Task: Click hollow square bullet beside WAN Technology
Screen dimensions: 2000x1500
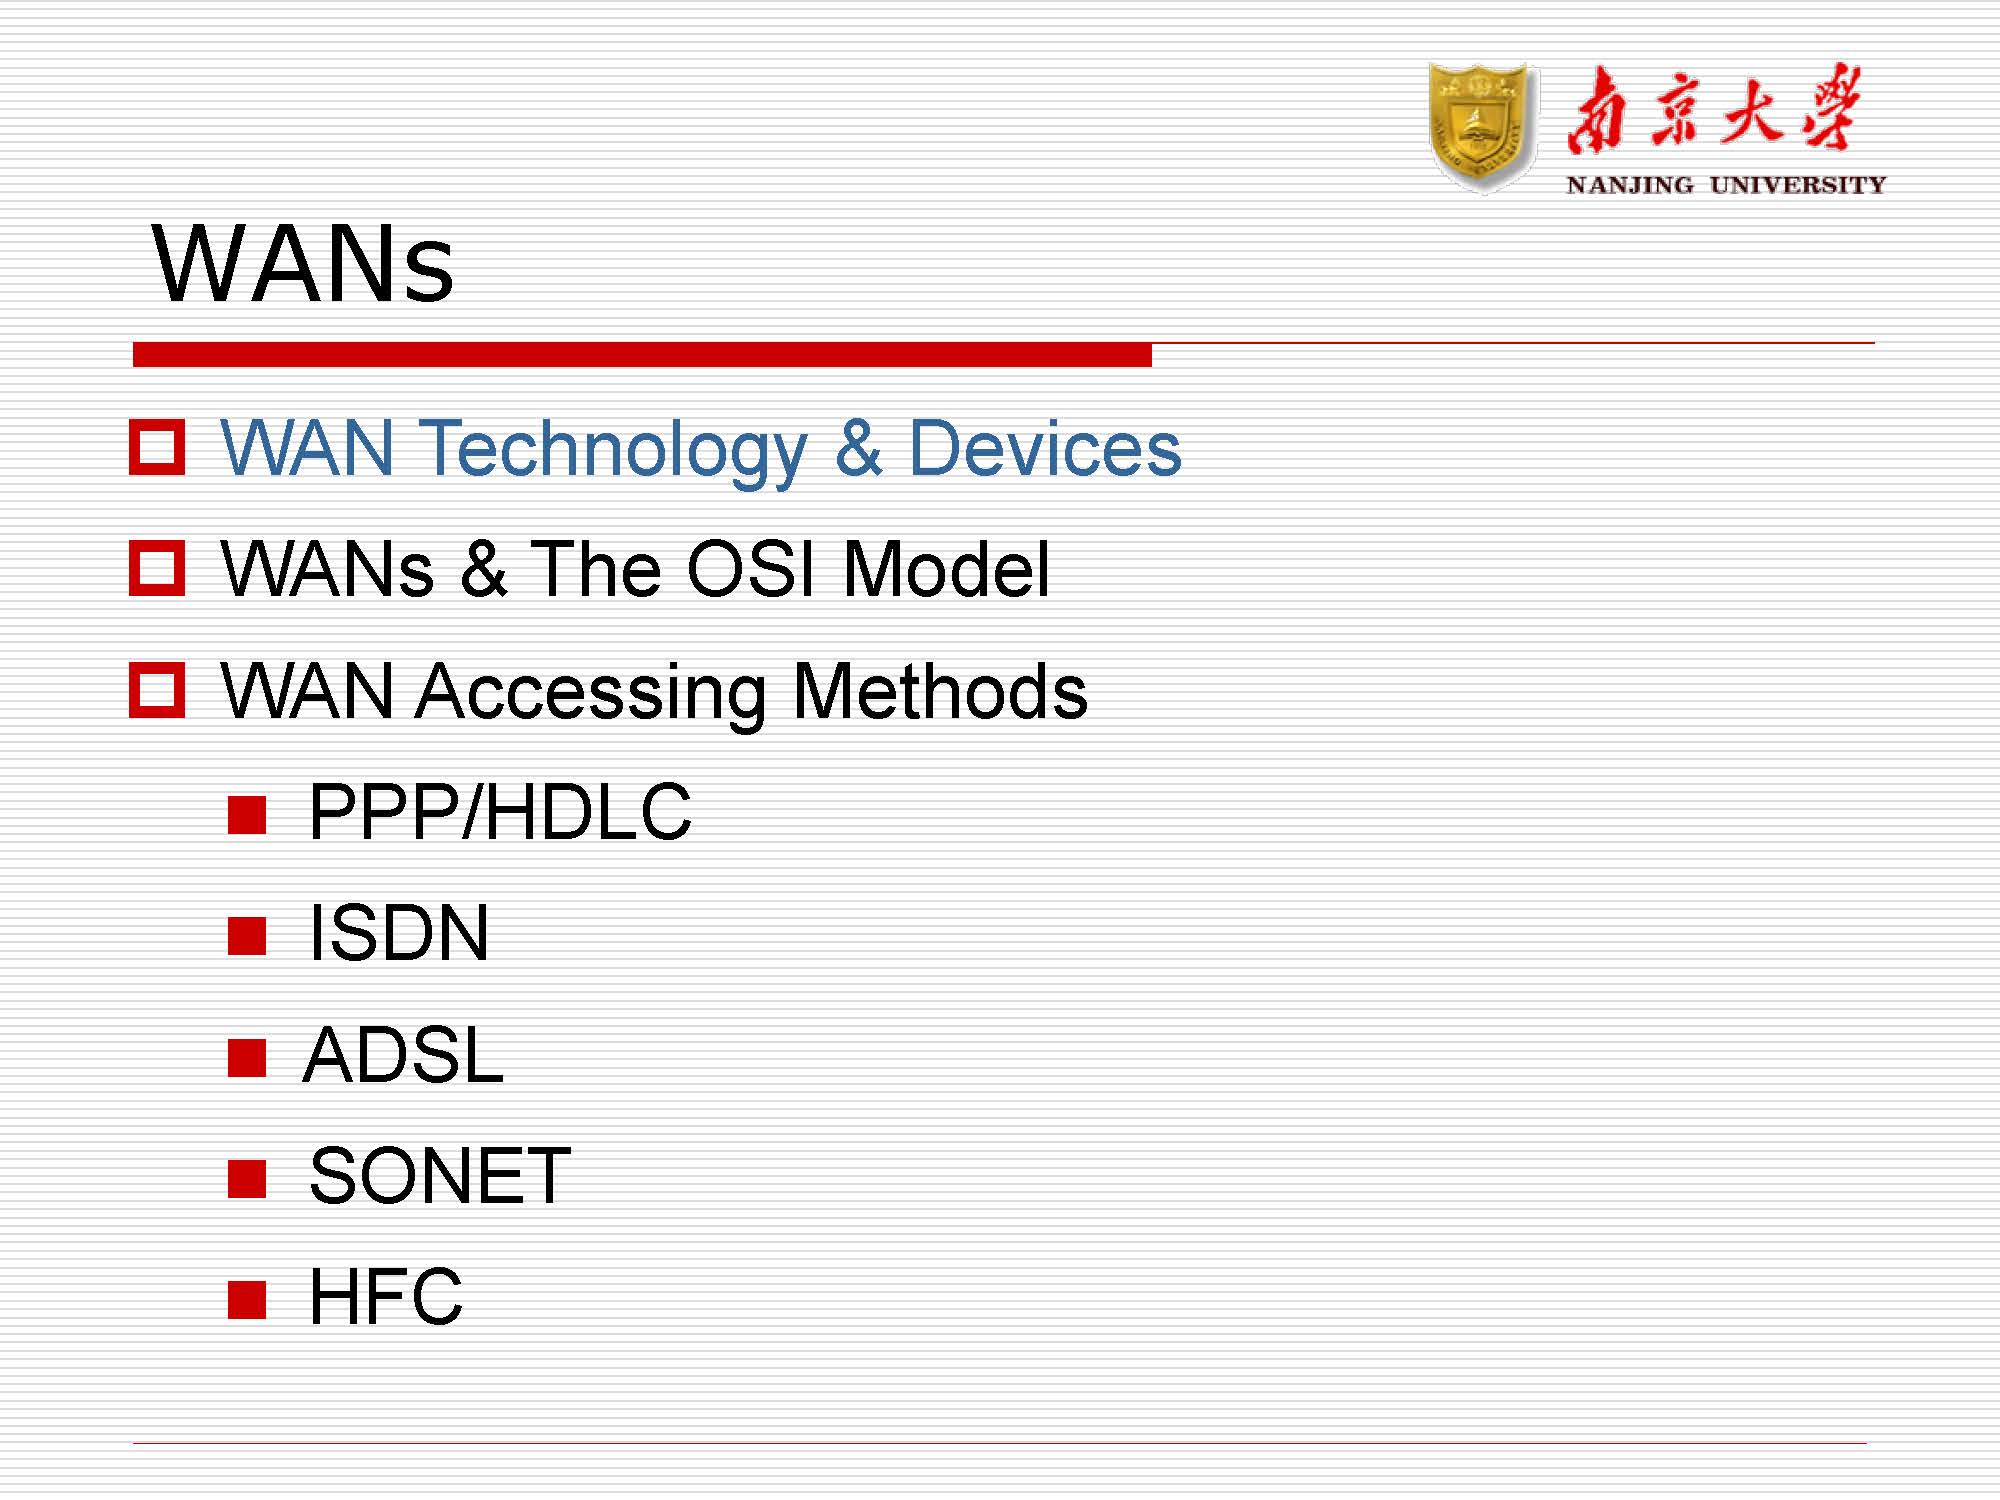Action: (x=157, y=447)
